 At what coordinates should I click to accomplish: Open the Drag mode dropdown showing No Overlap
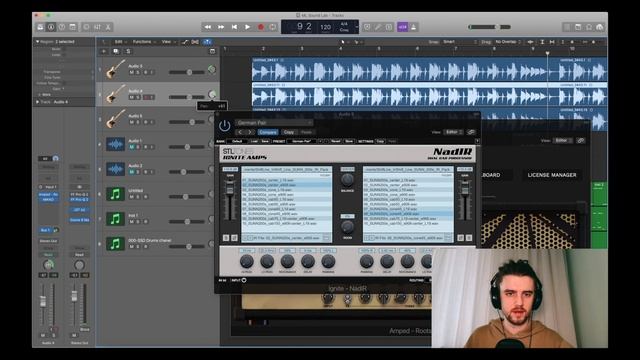point(508,42)
